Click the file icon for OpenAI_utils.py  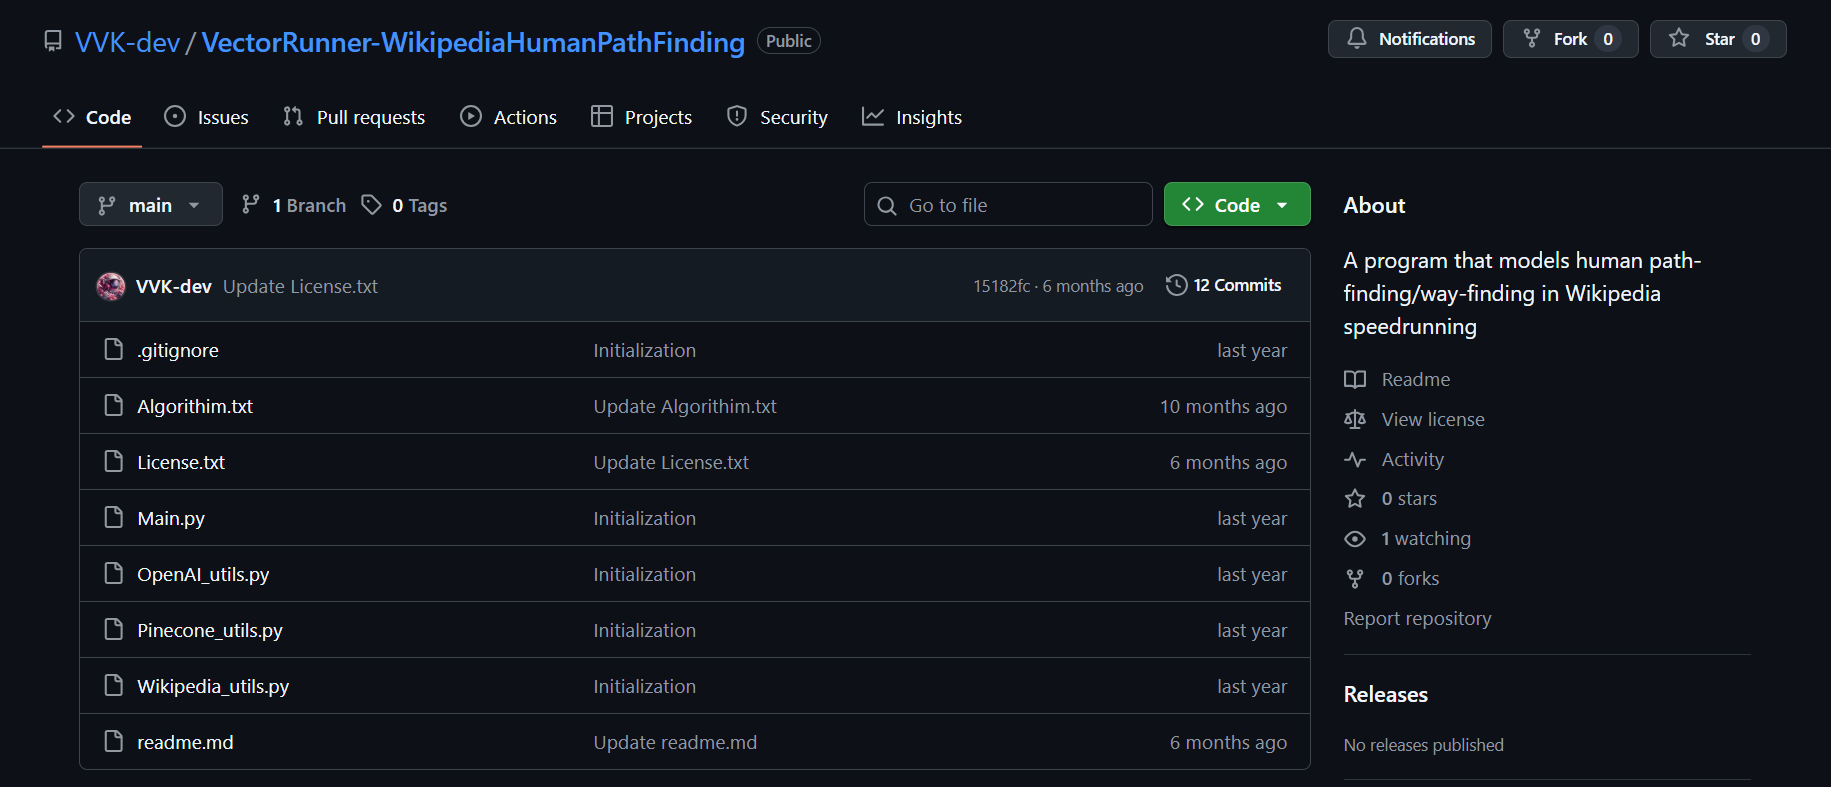(114, 574)
